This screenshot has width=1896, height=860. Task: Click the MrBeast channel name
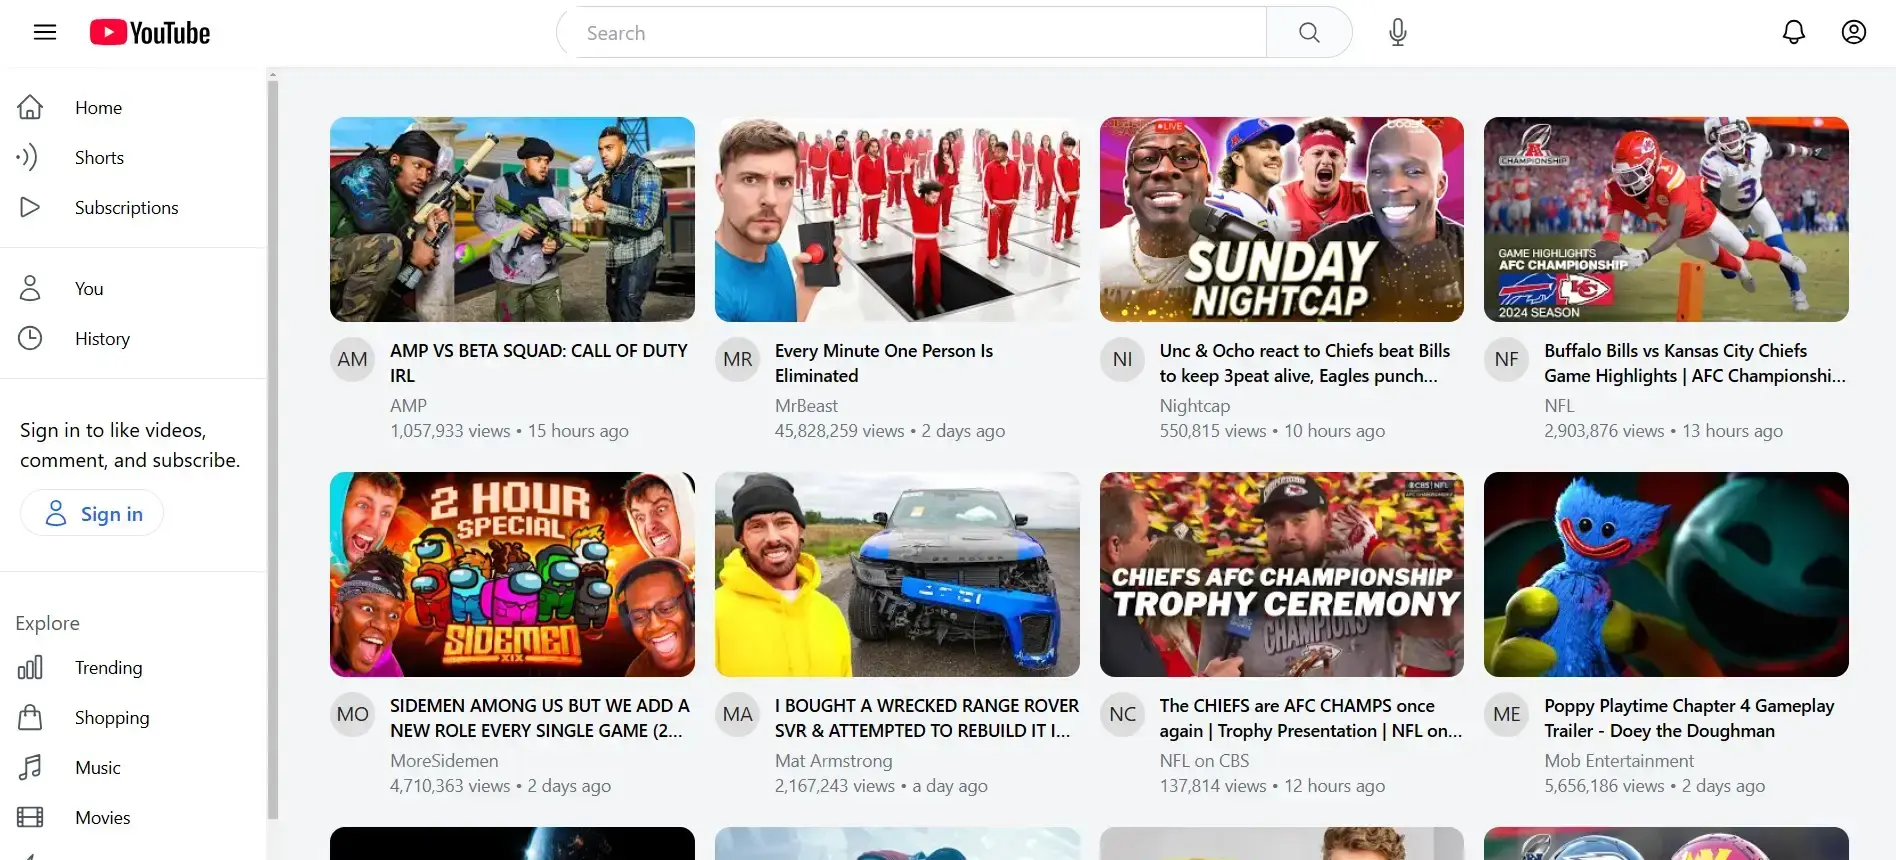806,406
